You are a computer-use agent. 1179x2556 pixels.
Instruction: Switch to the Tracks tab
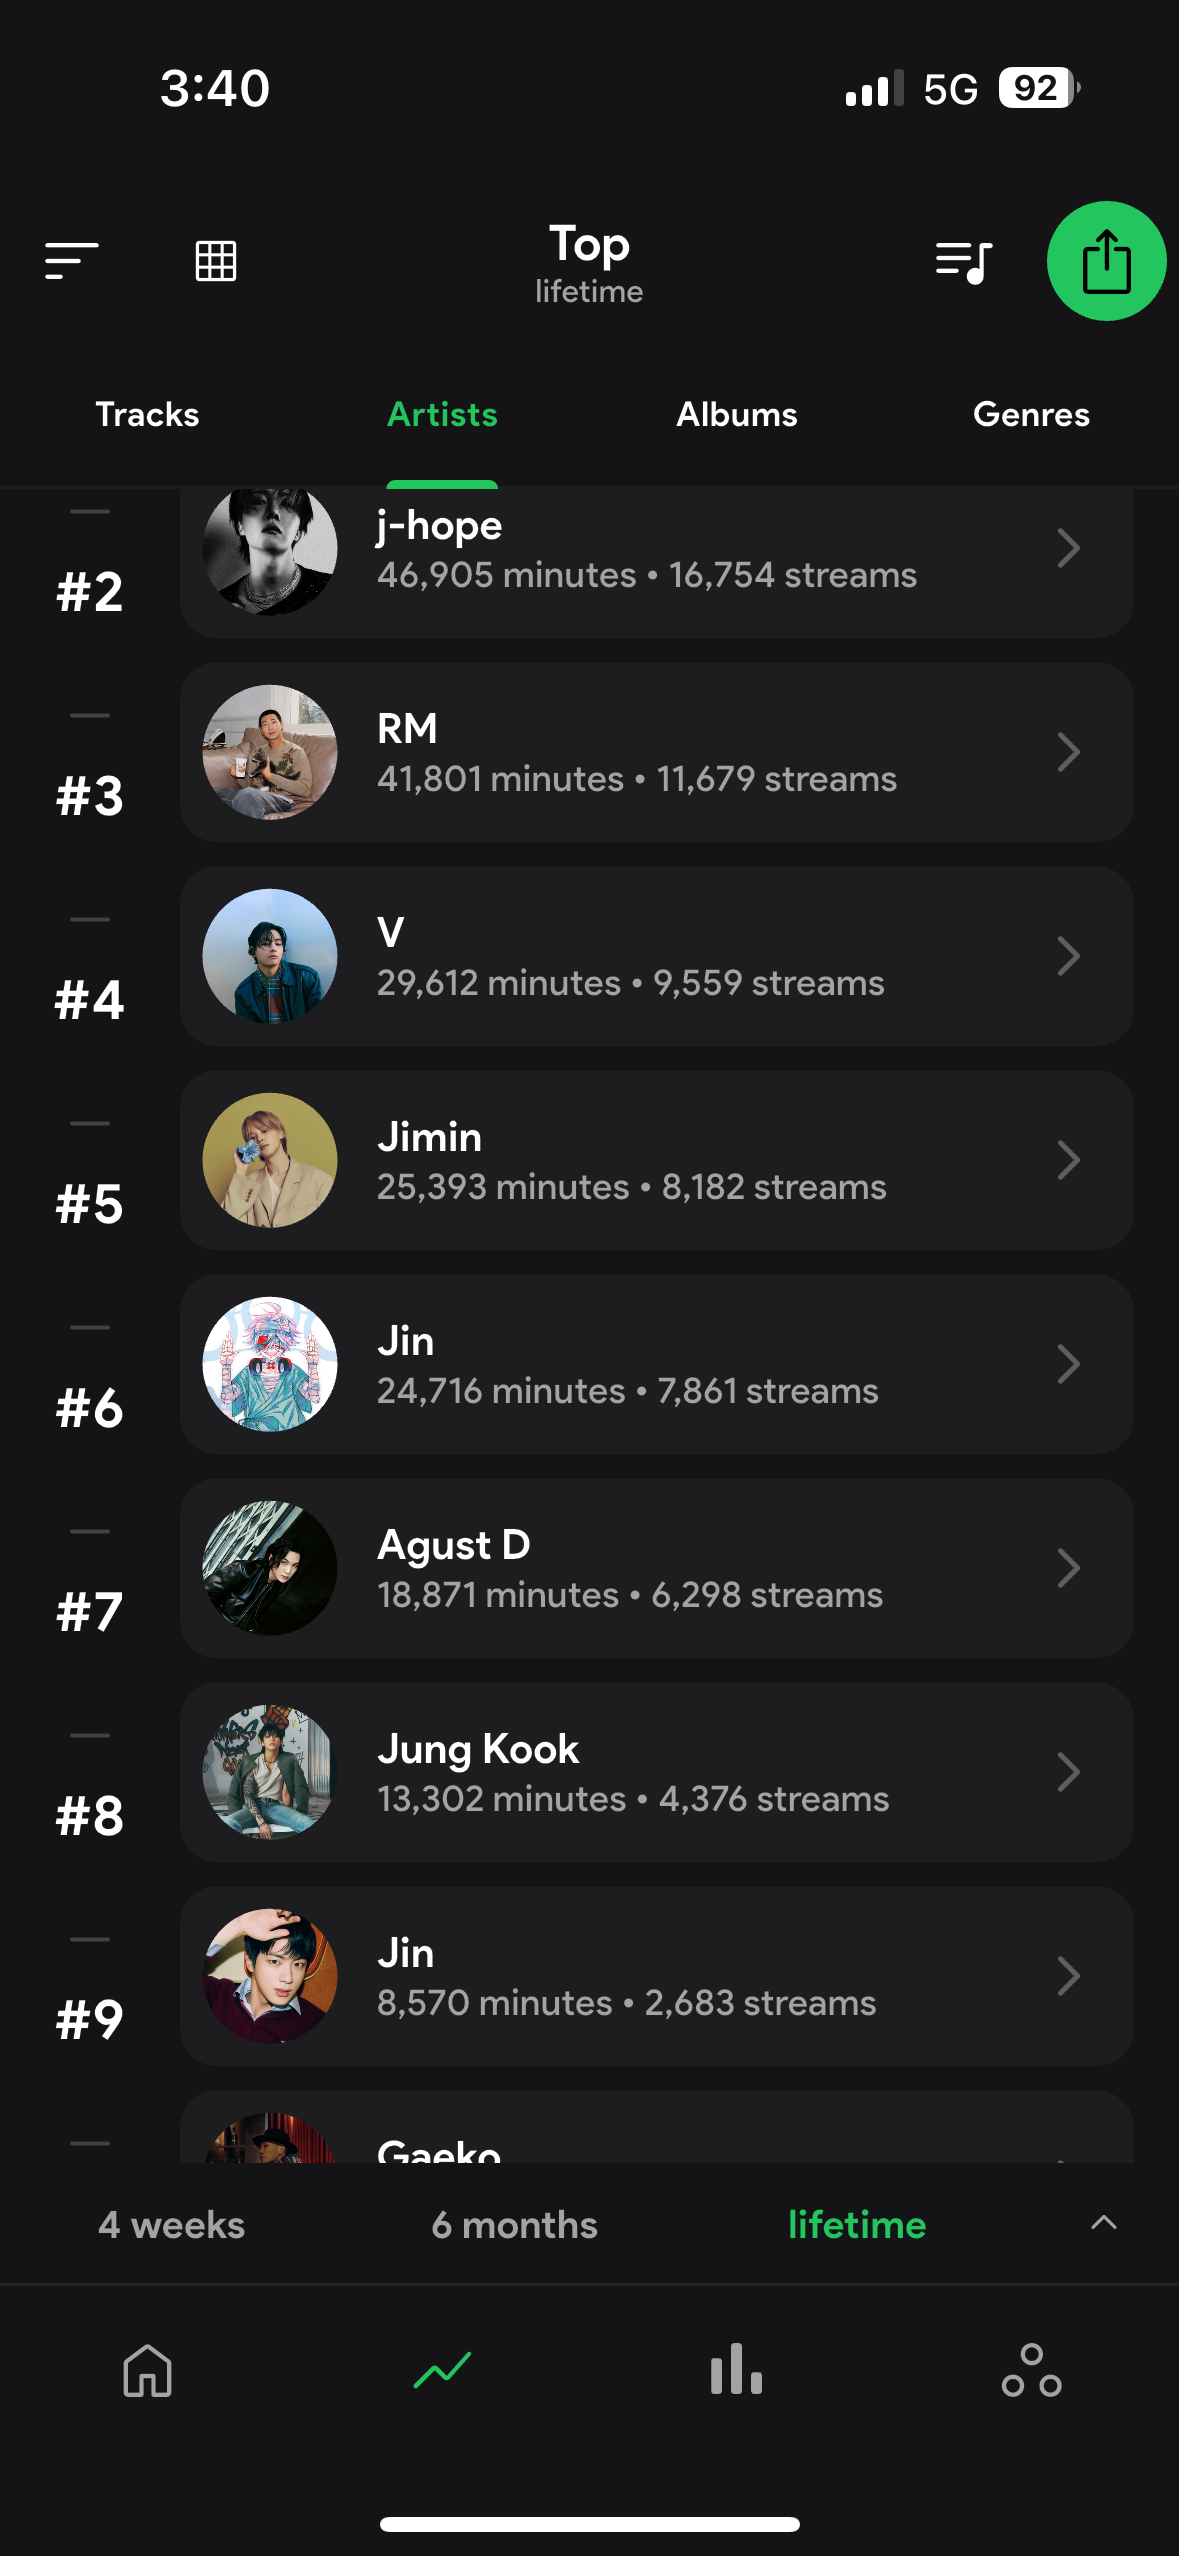pos(147,414)
